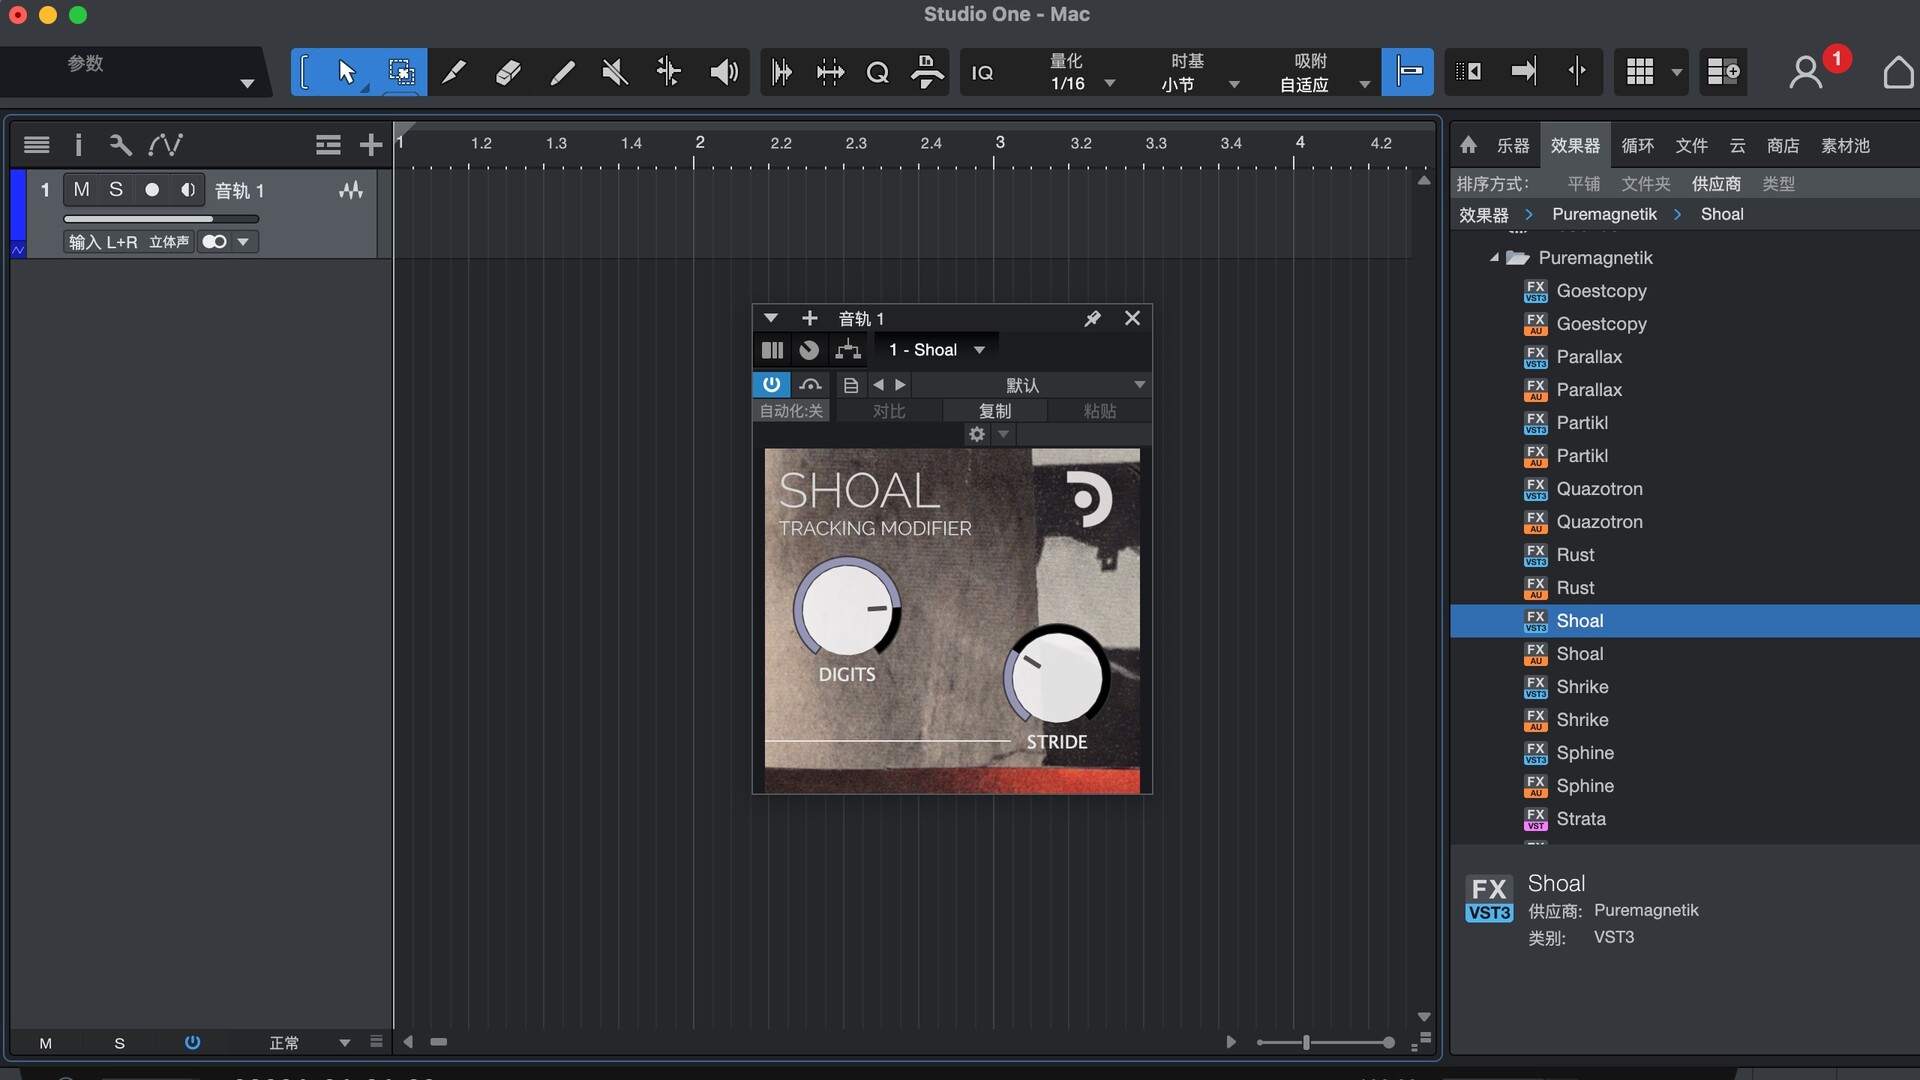Select the Arrow tool

[x=346, y=72]
